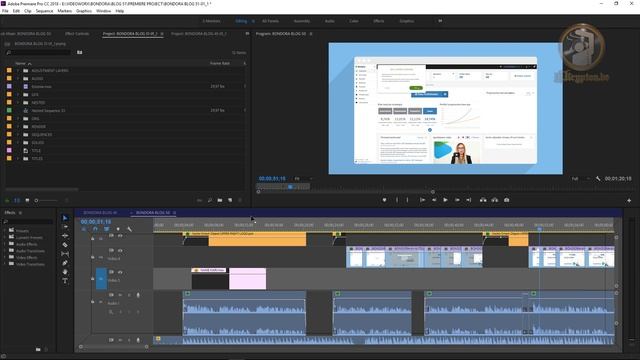Select the Ripple Edit tool

(65, 236)
